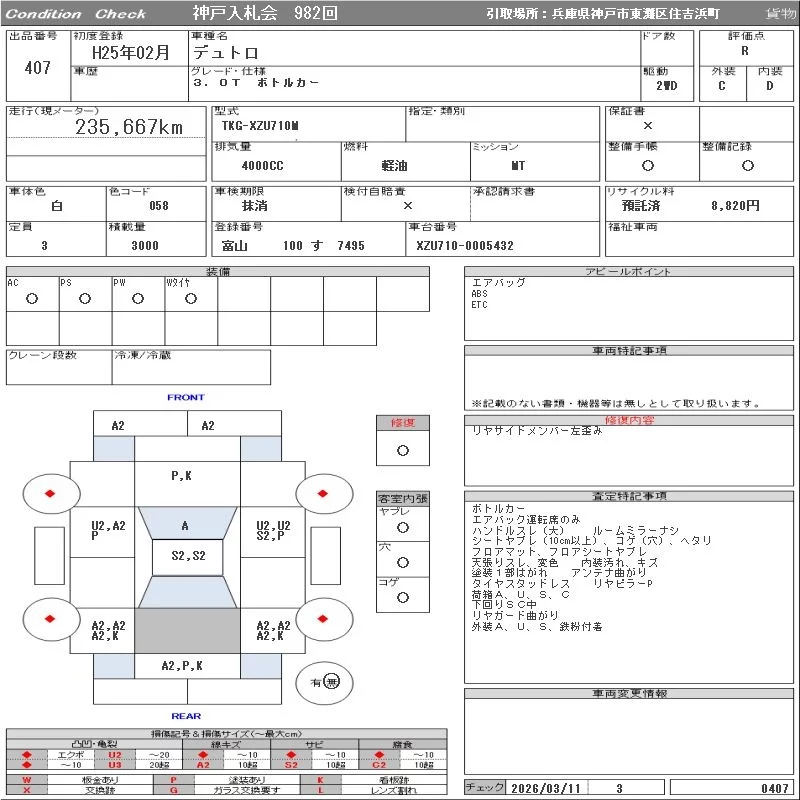Click the rear-left wheel red diamond marker
This screenshot has height=800, width=800.
point(49,619)
